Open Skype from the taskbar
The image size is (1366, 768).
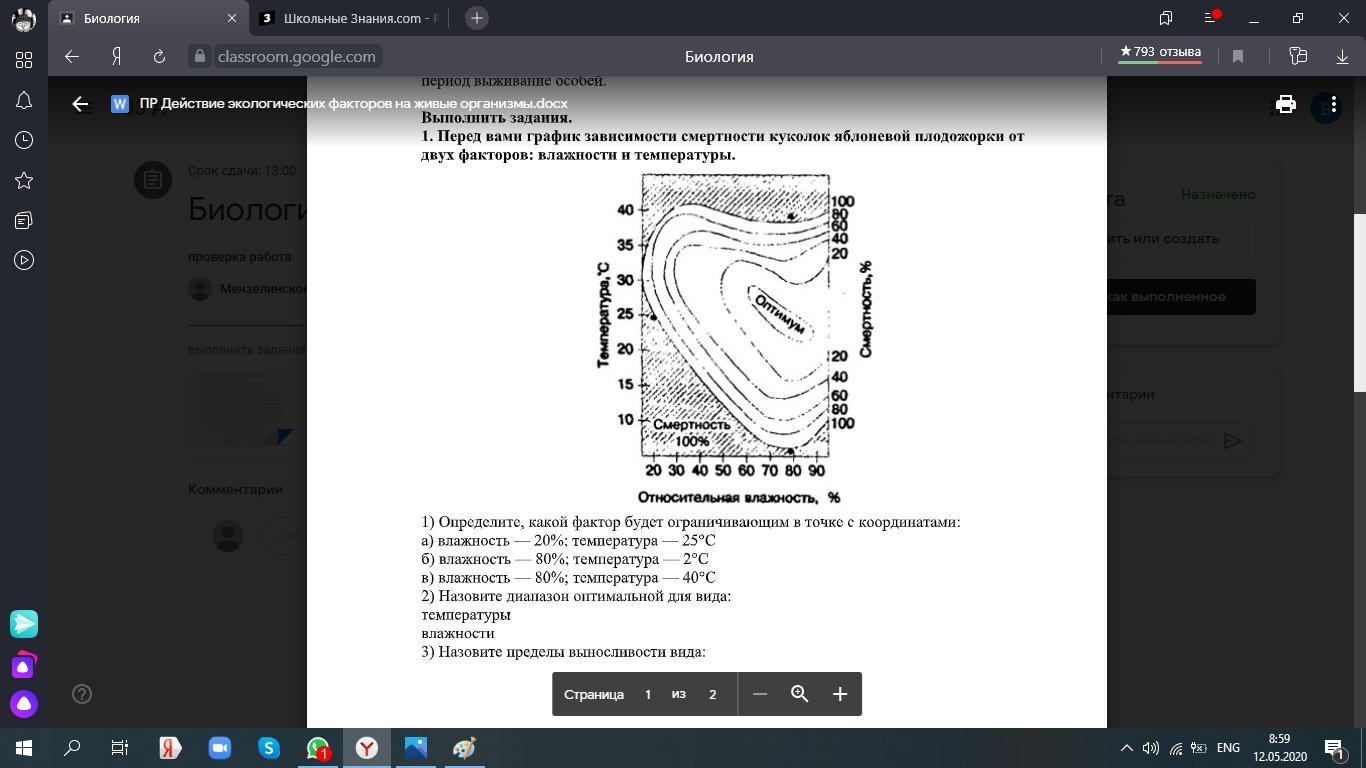[x=269, y=748]
